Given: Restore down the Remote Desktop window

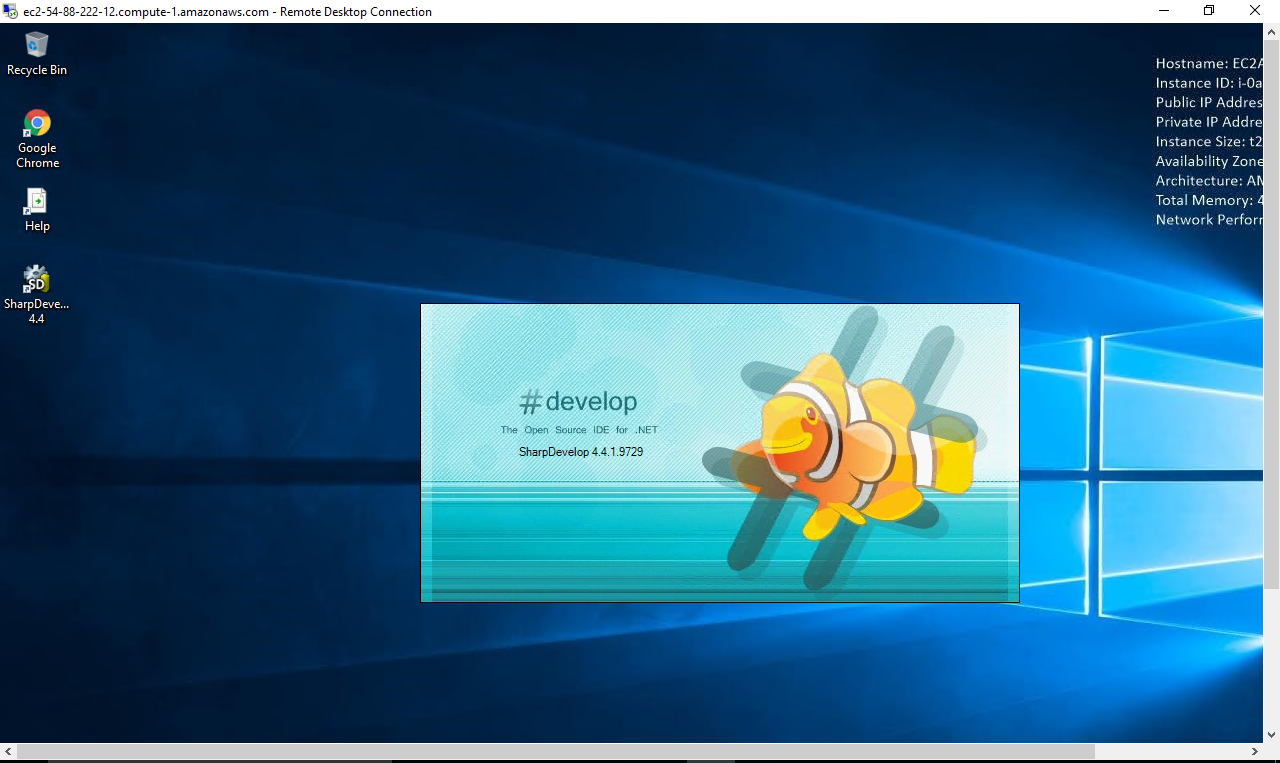Looking at the screenshot, I should click(x=1209, y=11).
